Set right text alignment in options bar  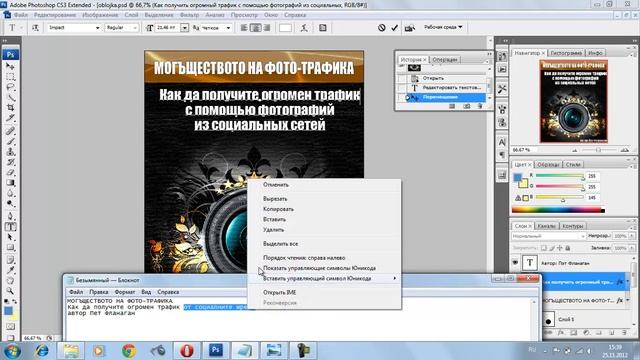(267, 28)
